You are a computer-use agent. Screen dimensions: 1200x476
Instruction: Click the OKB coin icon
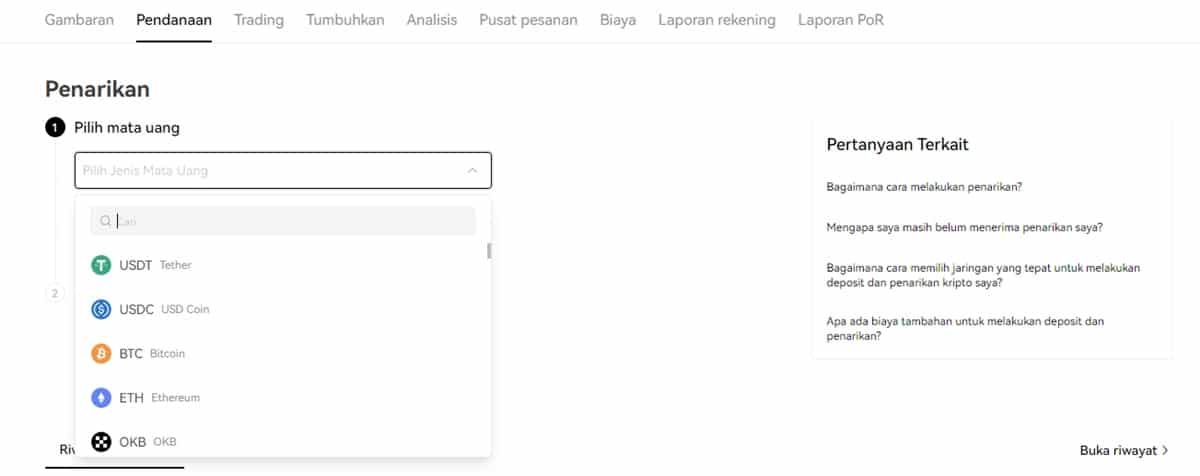[x=101, y=441]
